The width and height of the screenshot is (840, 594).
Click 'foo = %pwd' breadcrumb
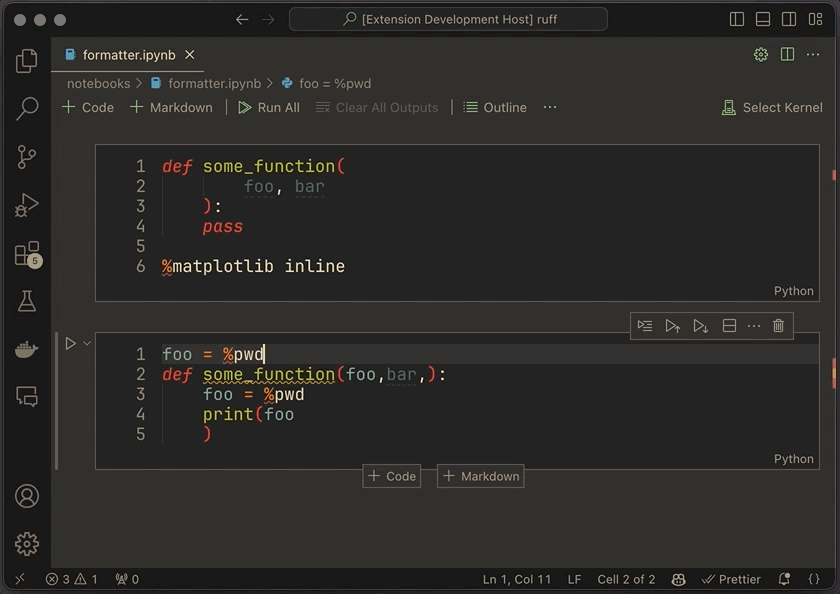327,84
